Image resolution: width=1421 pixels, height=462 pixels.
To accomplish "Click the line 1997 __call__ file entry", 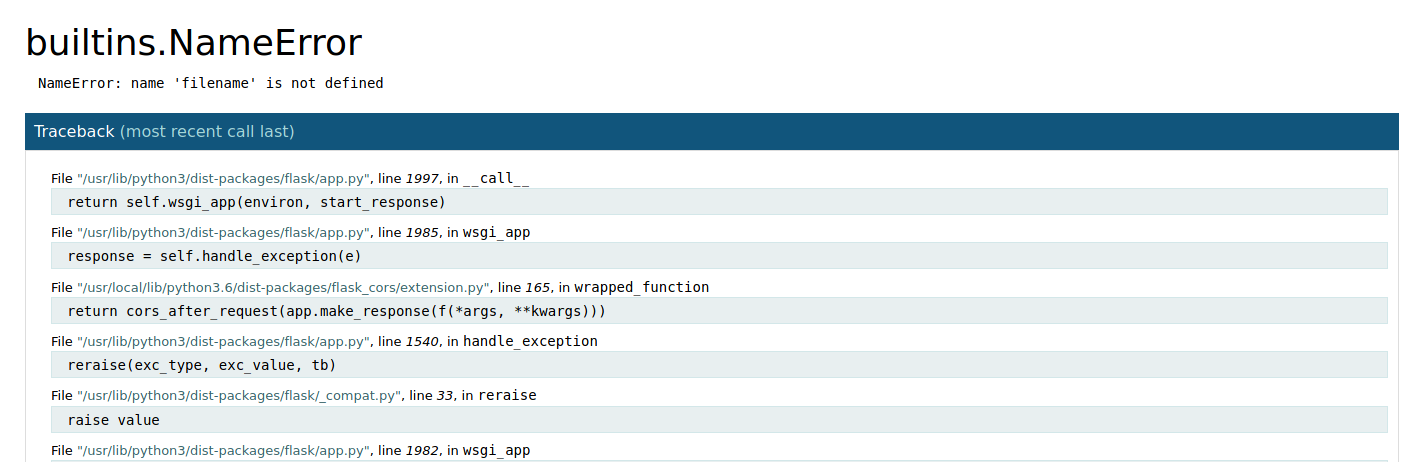I will pyautogui.click(x=290, y=178).
